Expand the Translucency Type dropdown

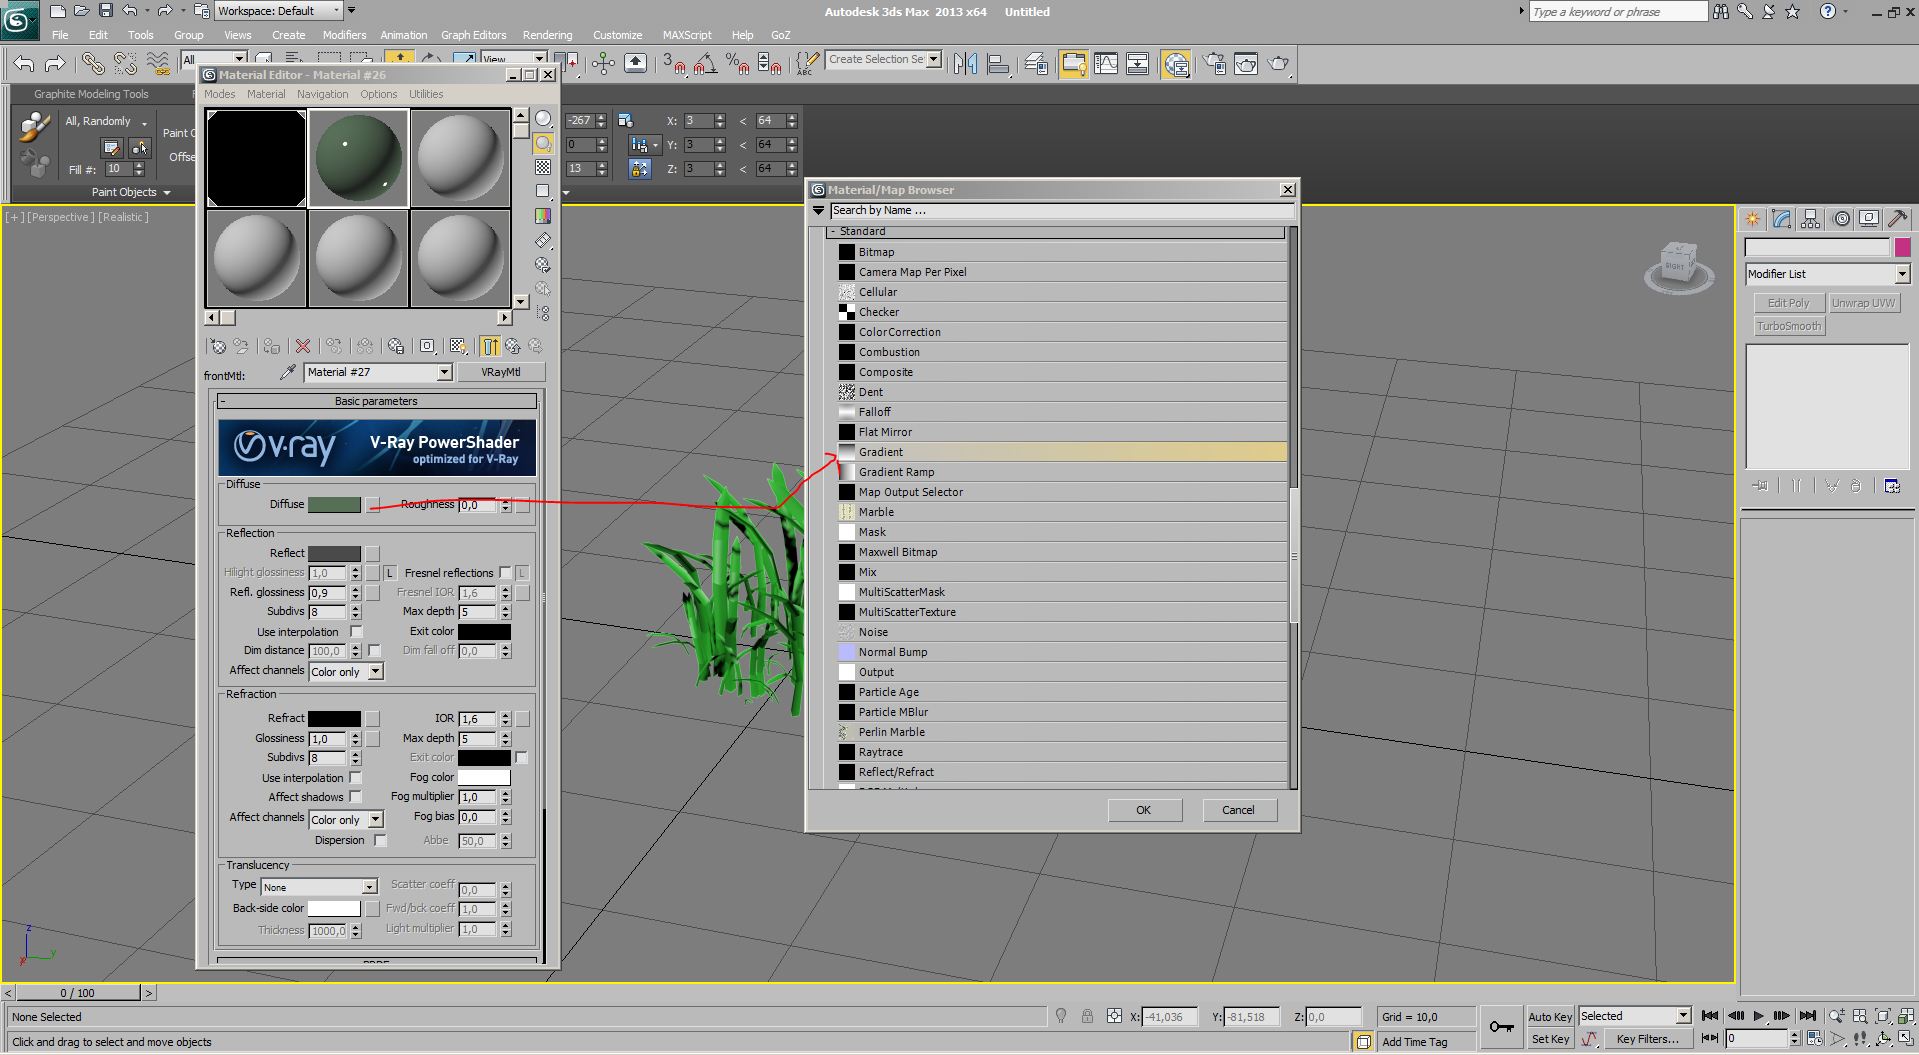tap(369, 887)
